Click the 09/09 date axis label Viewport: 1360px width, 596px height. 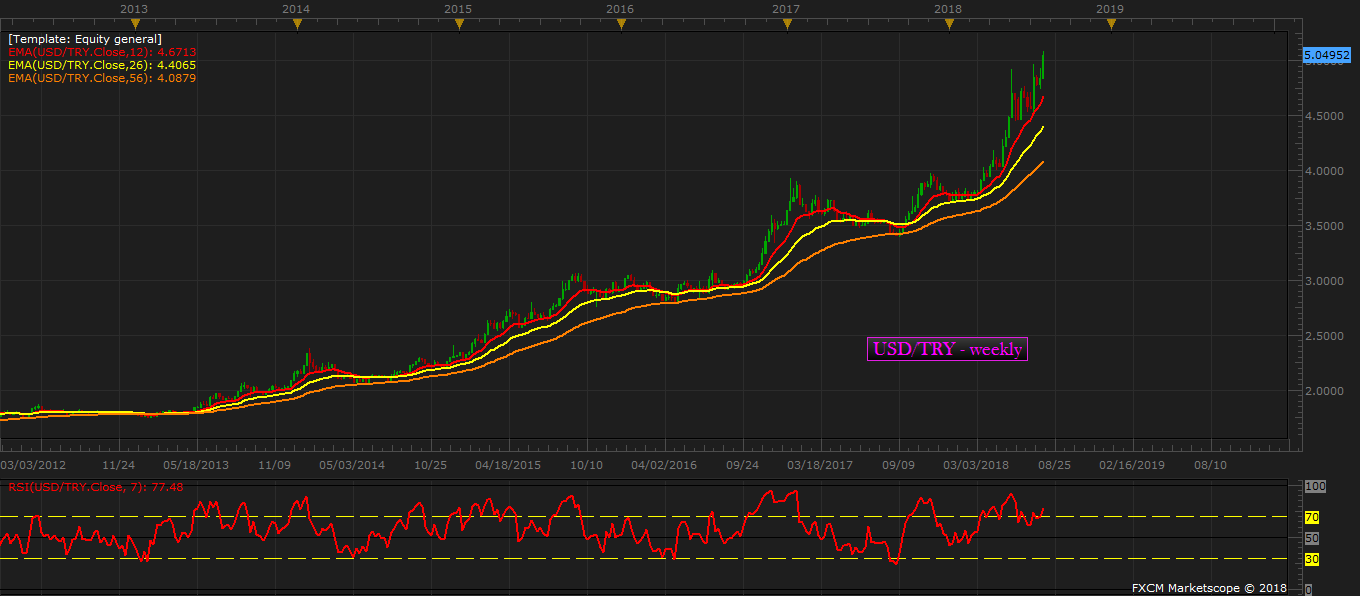(x=898, y=465)
